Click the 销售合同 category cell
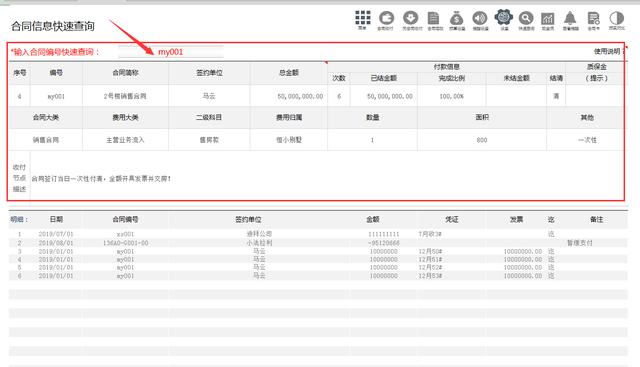This screenshot has width=640, height=367. tap(46, 140)
